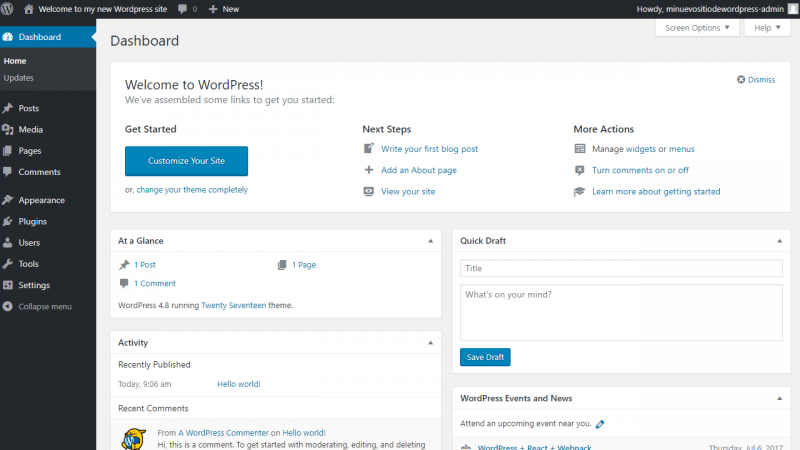Viewport: 800px width, 450px height.
Task: Click the Posts pushpin icon in sidebar
Action: click(8, 108)
